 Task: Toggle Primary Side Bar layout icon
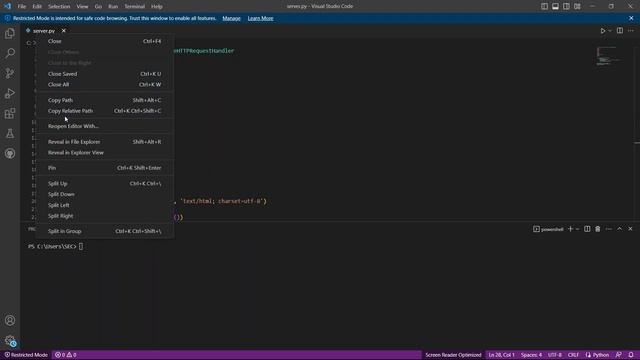coord(544,6)
